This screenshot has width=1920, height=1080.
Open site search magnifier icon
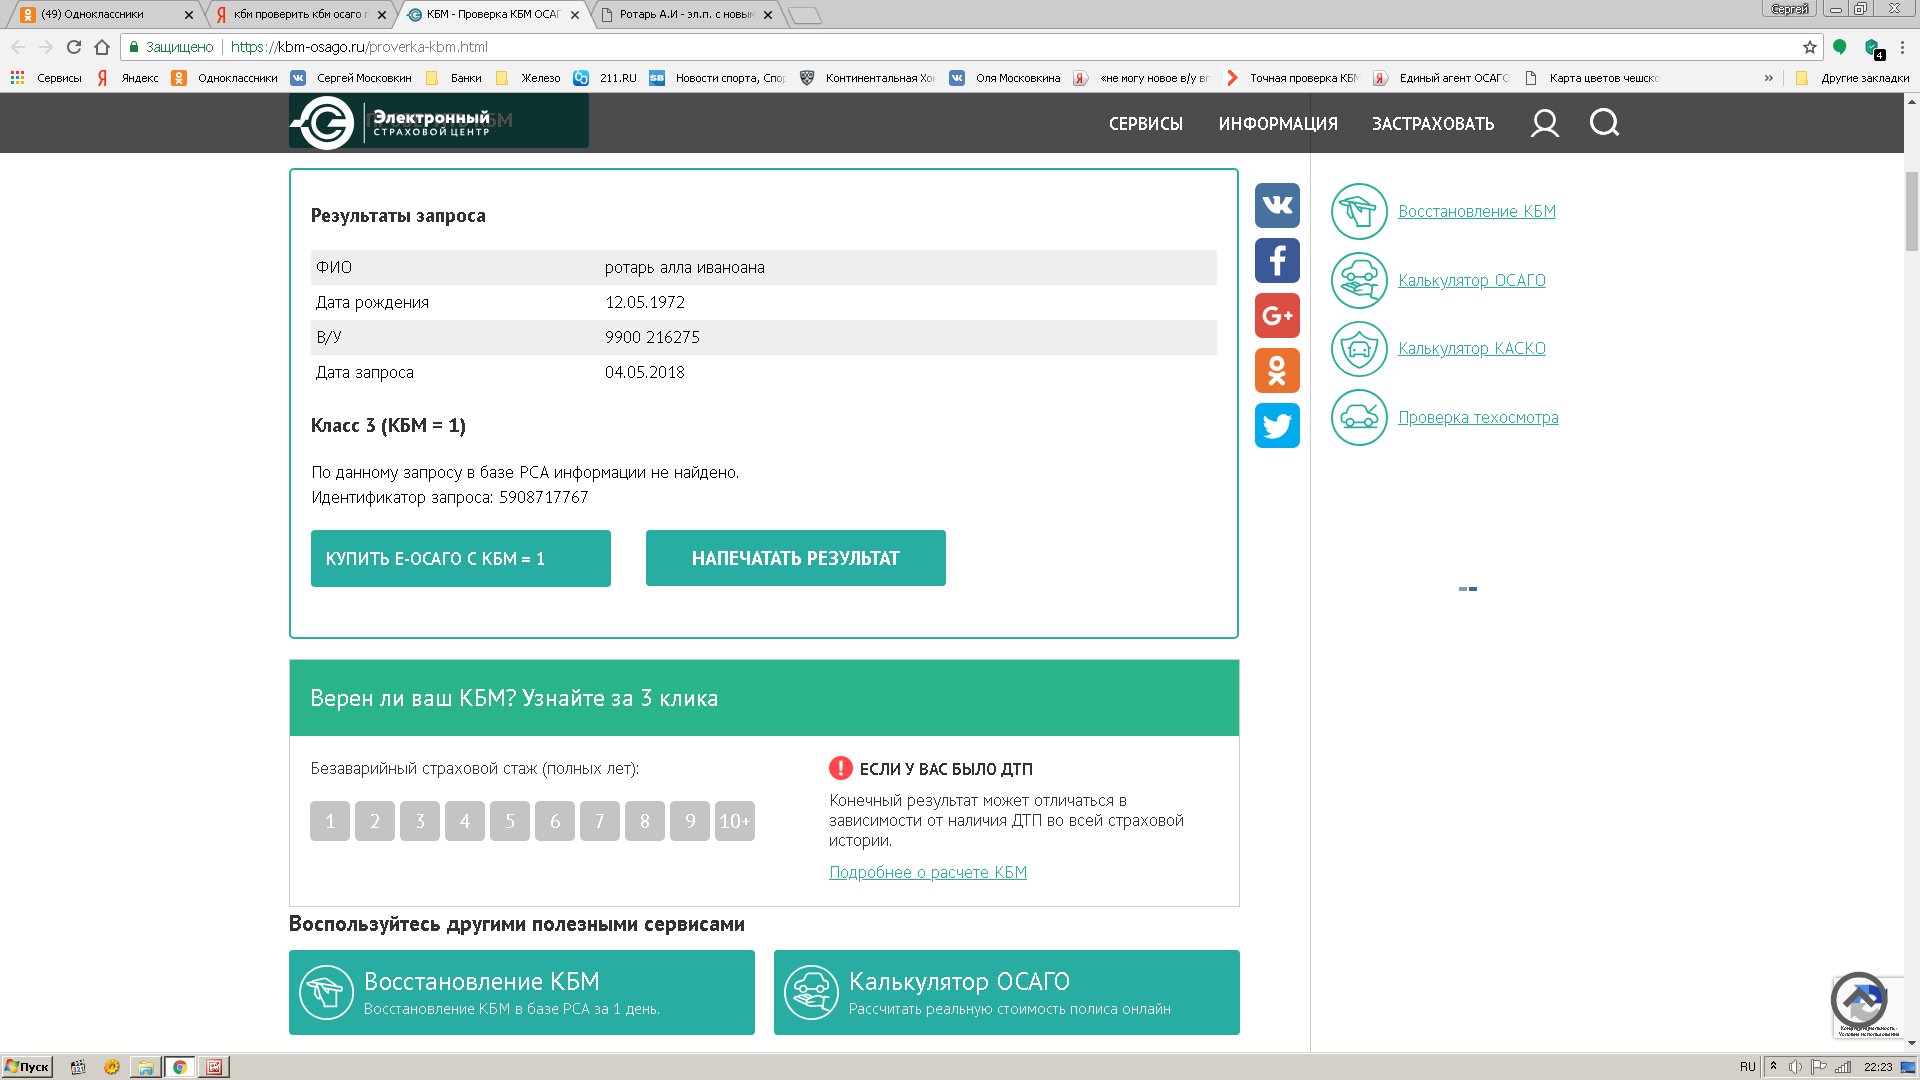coord(1604,123)
